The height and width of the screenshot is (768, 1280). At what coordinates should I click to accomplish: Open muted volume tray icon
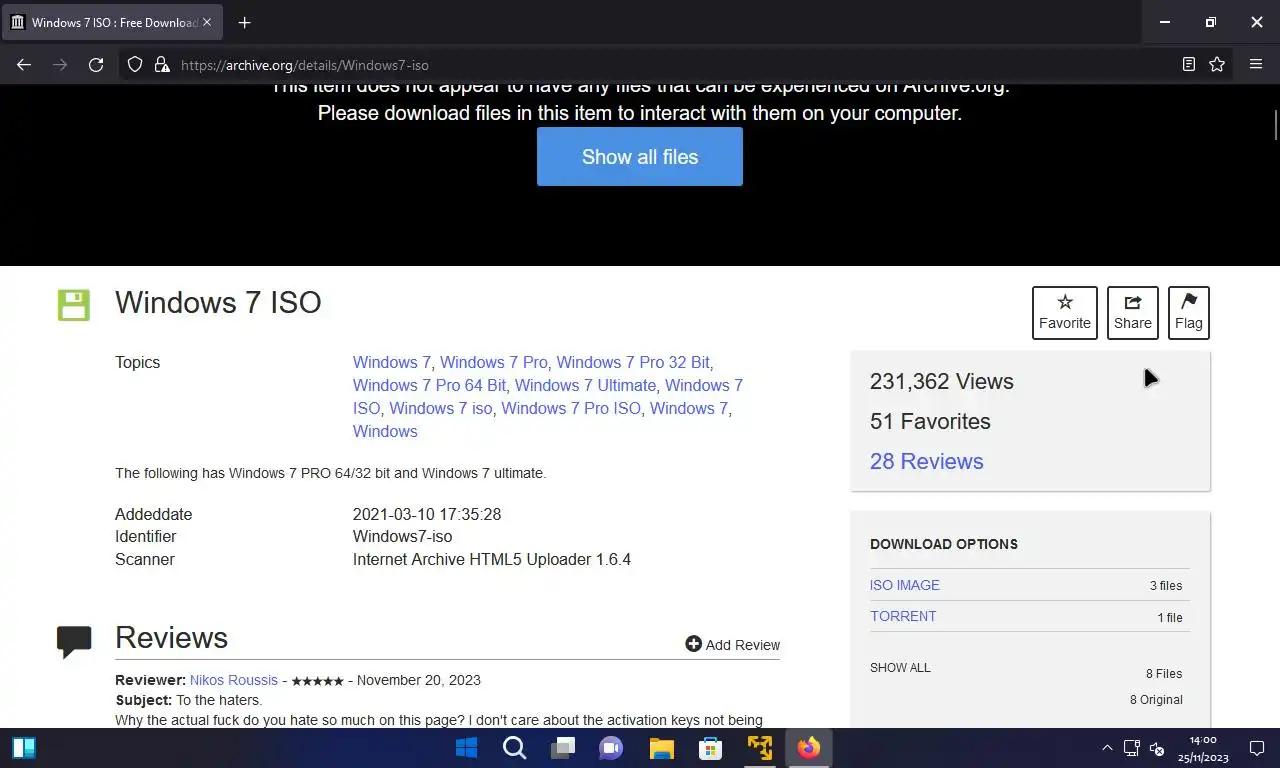pyautogui.click(x=1157, y=748)
